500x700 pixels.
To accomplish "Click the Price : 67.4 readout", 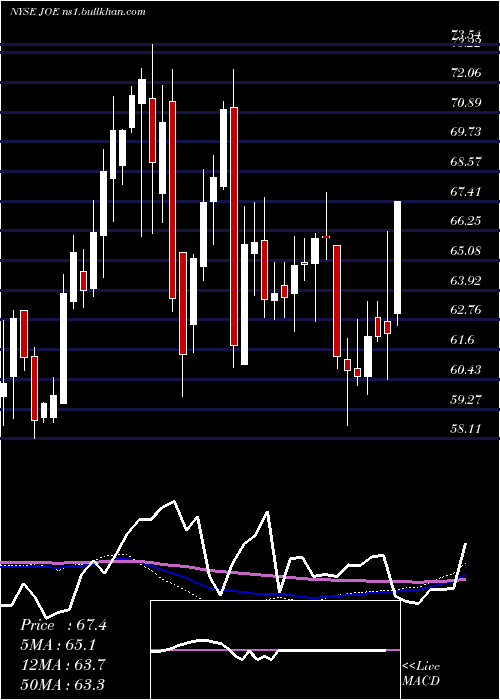I will point(63,625).
